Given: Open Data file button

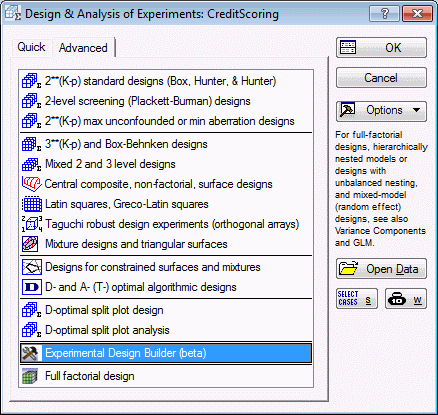Looking at the screenshot, I should click(x=381, y=269).
